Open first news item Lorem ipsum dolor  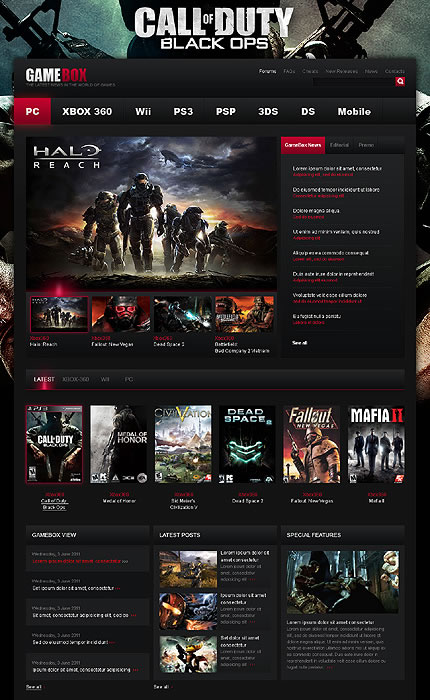tap(337, 171)
